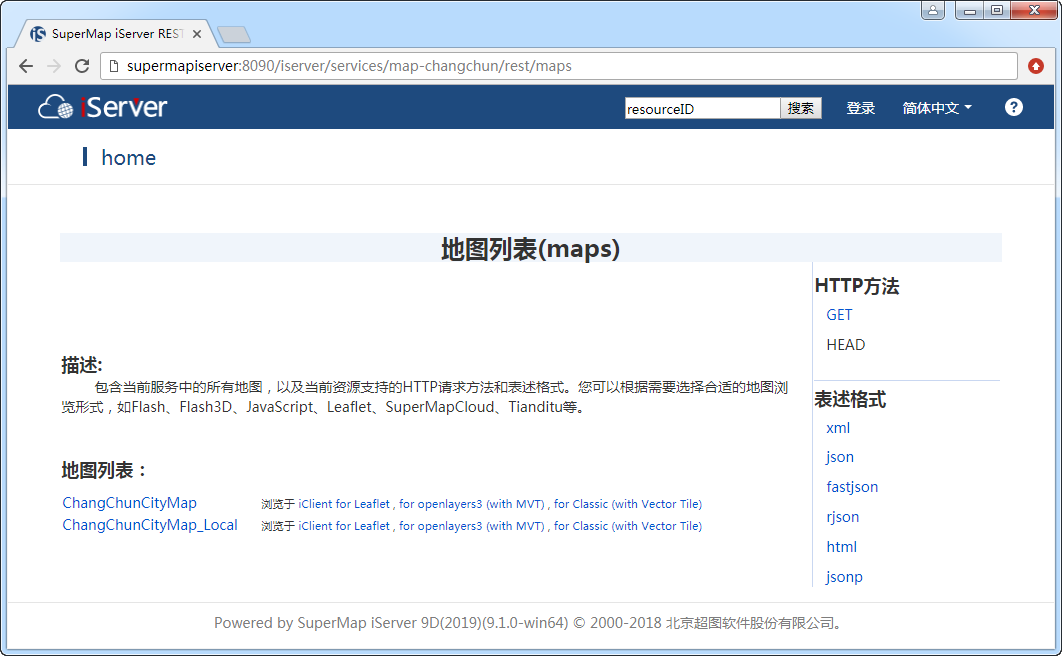The height and width of the screenshot is (656, 1062).
Task: Open a new browser tab
Action: [234, 35]
